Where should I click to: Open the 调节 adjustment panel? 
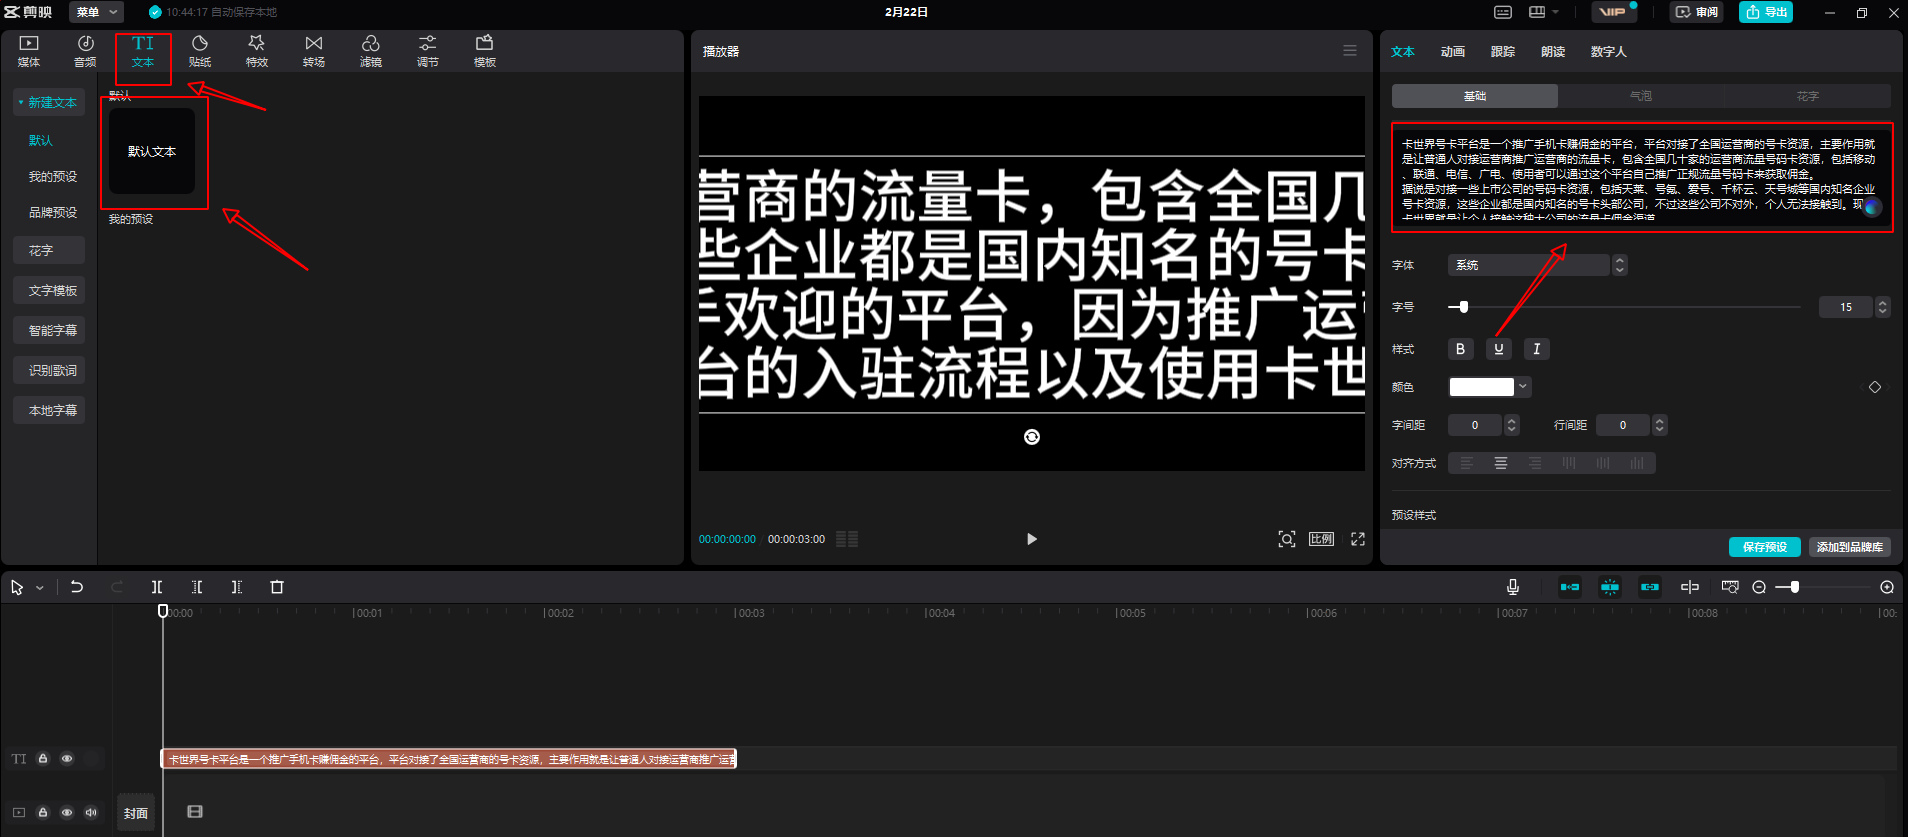click(428, 51)
